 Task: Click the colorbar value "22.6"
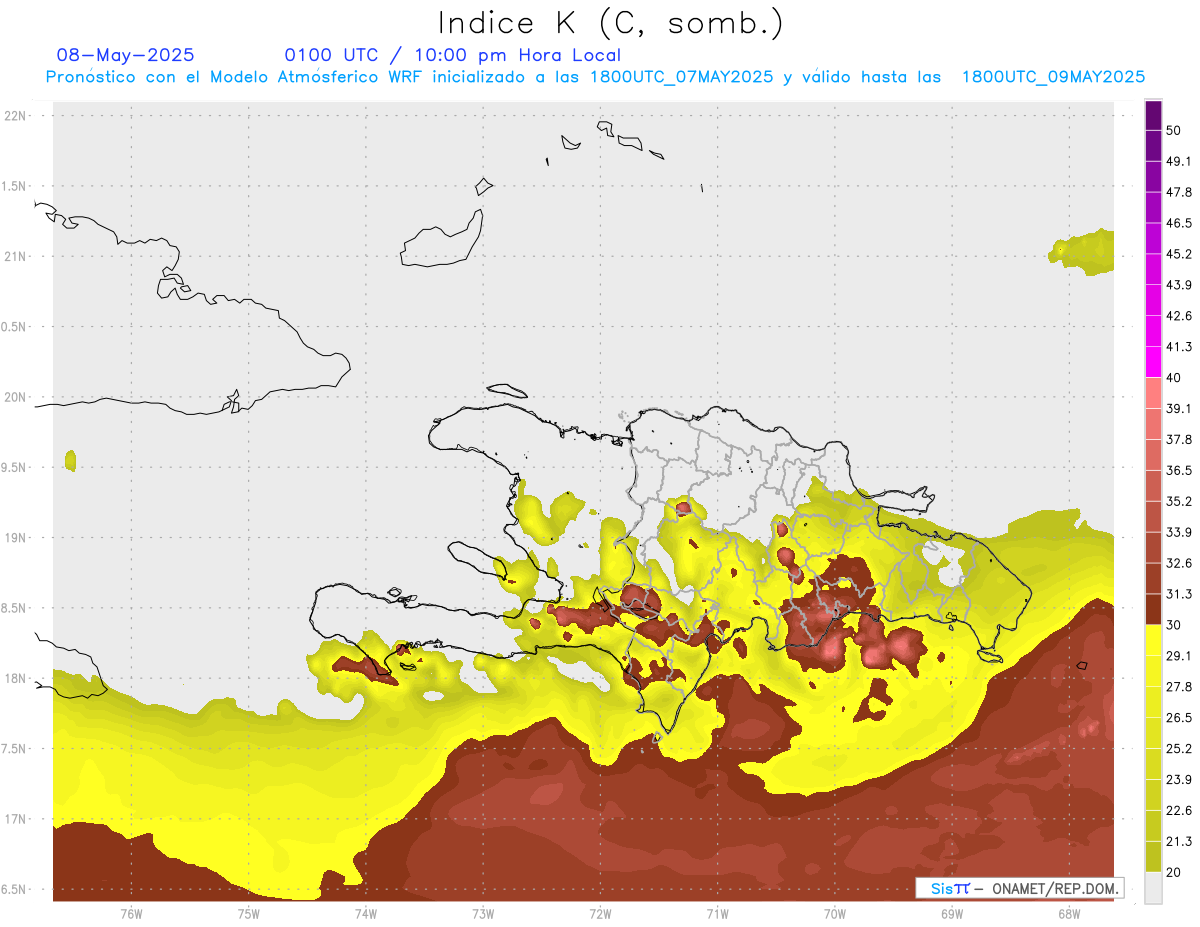tap(1179, 811)
